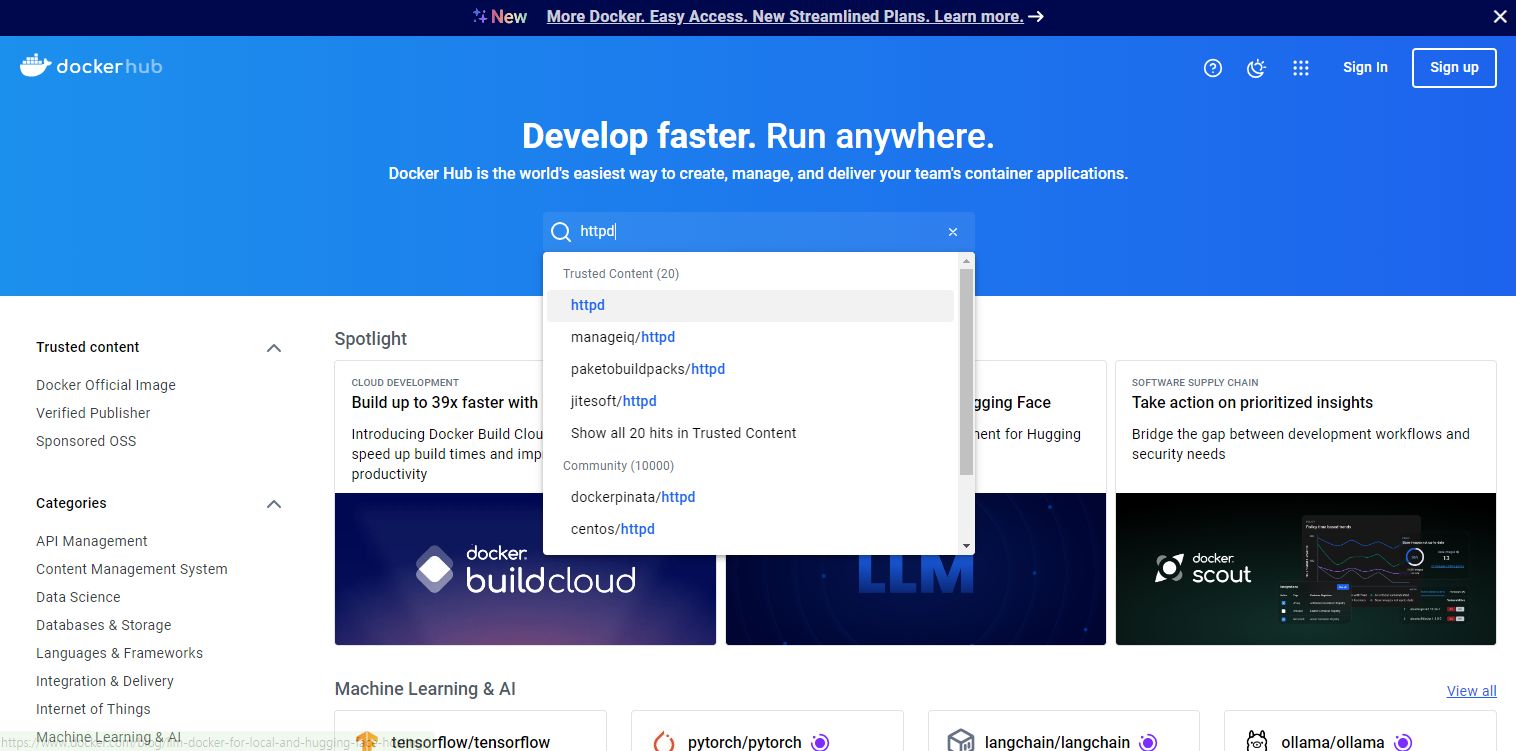This screenshot has width=1516, height=751.
Task: Open the Docker Scout spotlight image
Action: pyautogui.click(x=1306, y=569)
